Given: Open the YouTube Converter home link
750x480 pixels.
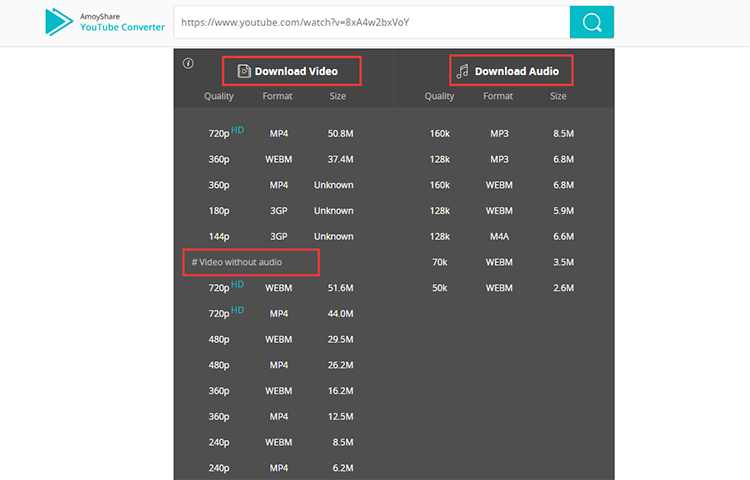Looking at the screenshot, I should point(122,27).
